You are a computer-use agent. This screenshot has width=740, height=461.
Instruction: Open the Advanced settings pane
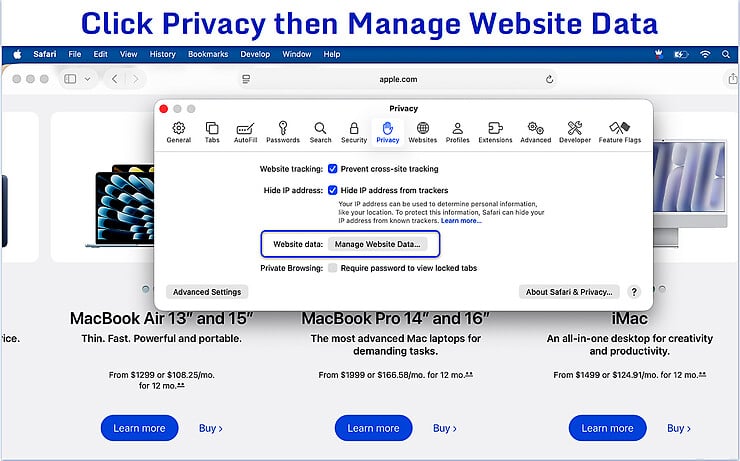pos(536,133)
